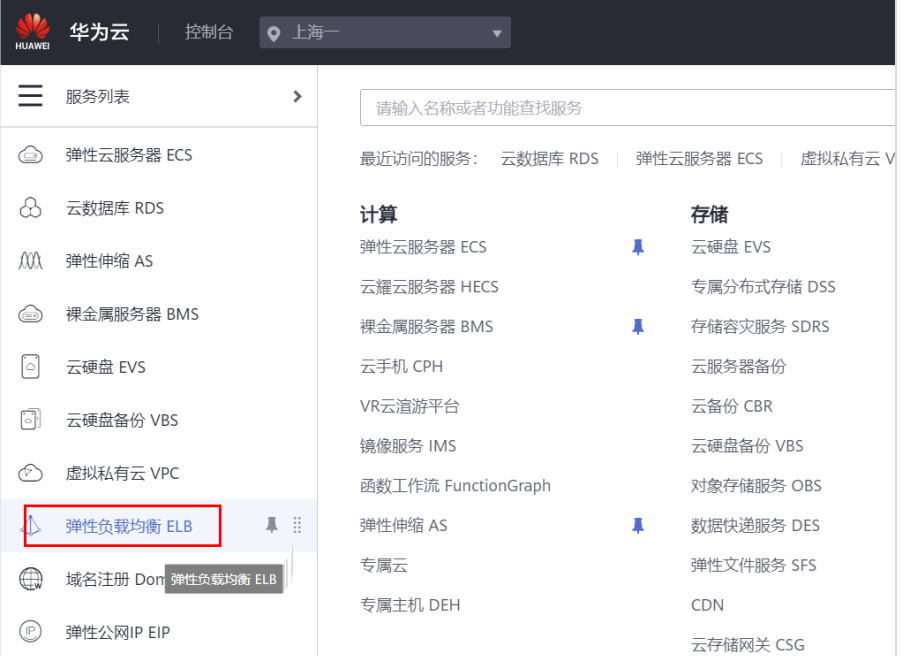Open 云存储网关 CSG service
Screen dimensions: 910x656
coord(748,644)
